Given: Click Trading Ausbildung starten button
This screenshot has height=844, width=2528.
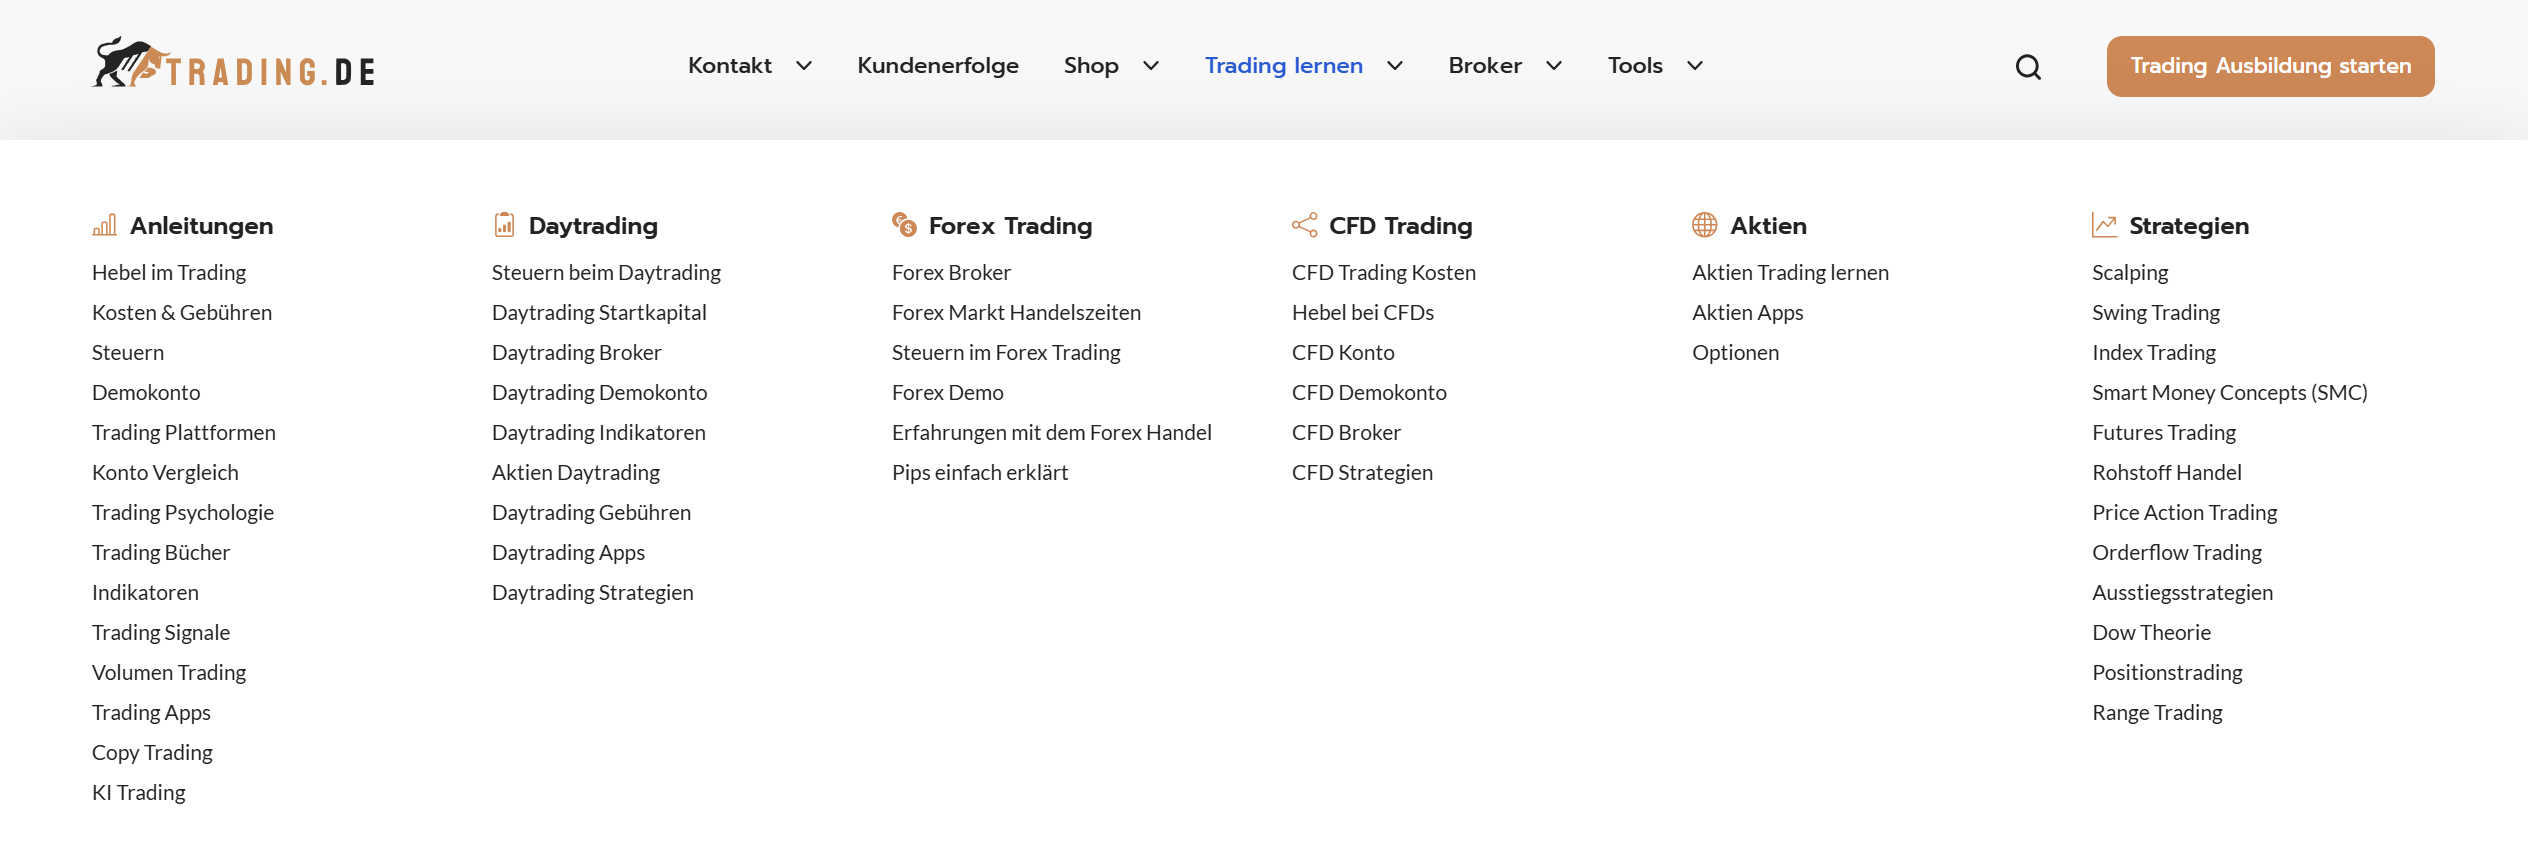Looking at the screenshot, I should 2270,66.
